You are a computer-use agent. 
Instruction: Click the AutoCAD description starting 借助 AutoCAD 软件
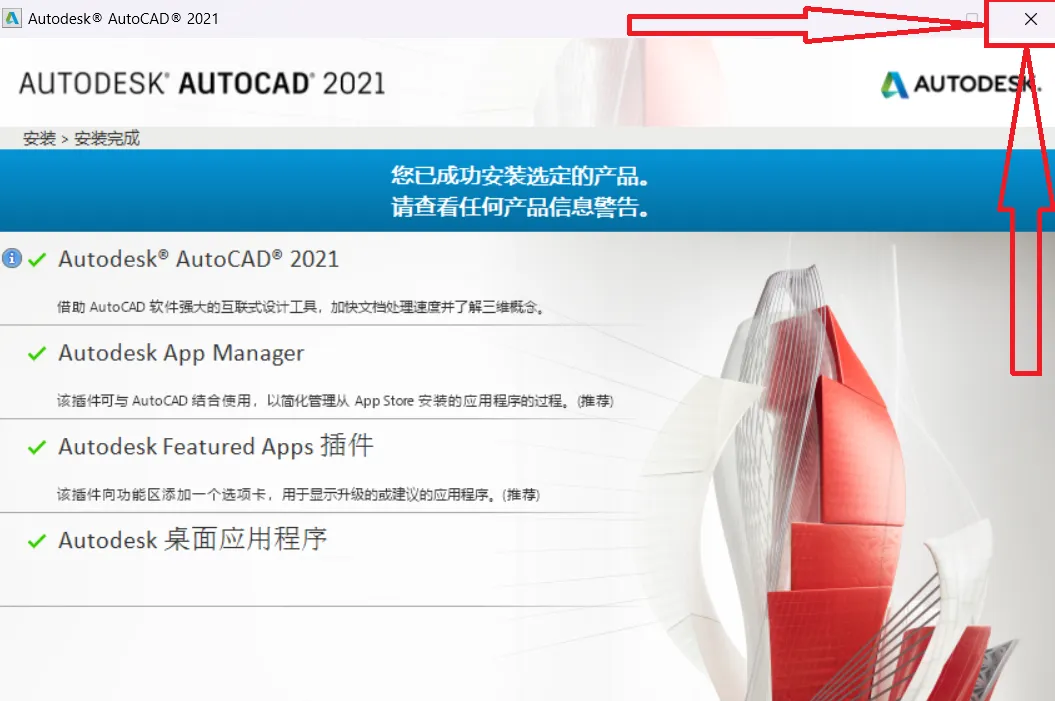(301, 307)
